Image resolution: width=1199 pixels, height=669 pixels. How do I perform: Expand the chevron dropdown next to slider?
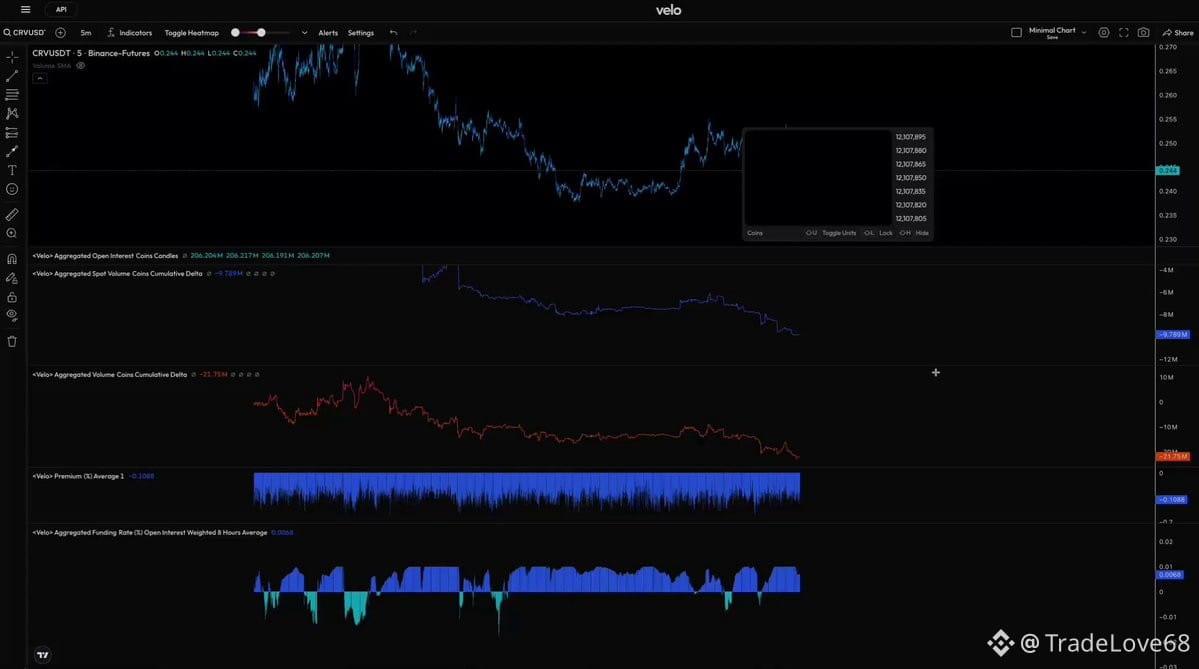[x=304, y=33]
